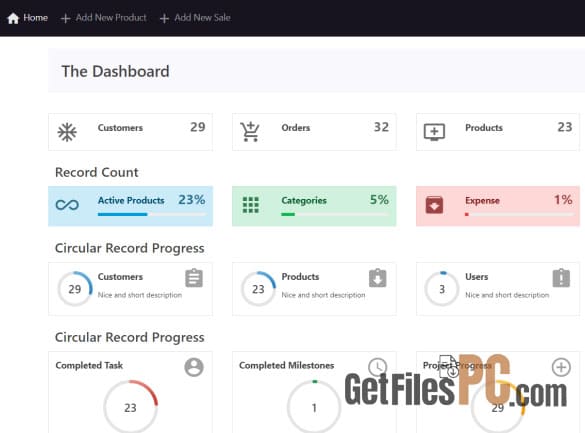This screenshot has width=585, height=433.
Task: Click download clipboard icon on Products progress card
Action: pos(378,278)
